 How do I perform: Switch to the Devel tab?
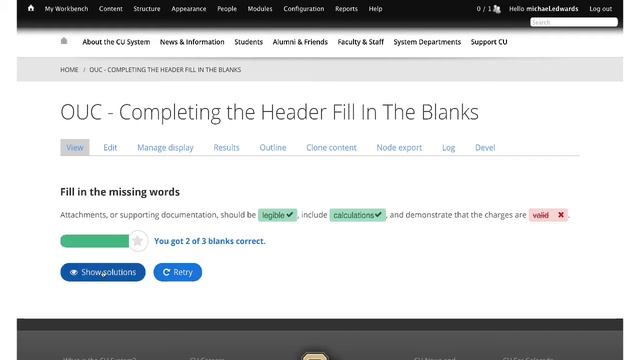(x=485, y=147)
